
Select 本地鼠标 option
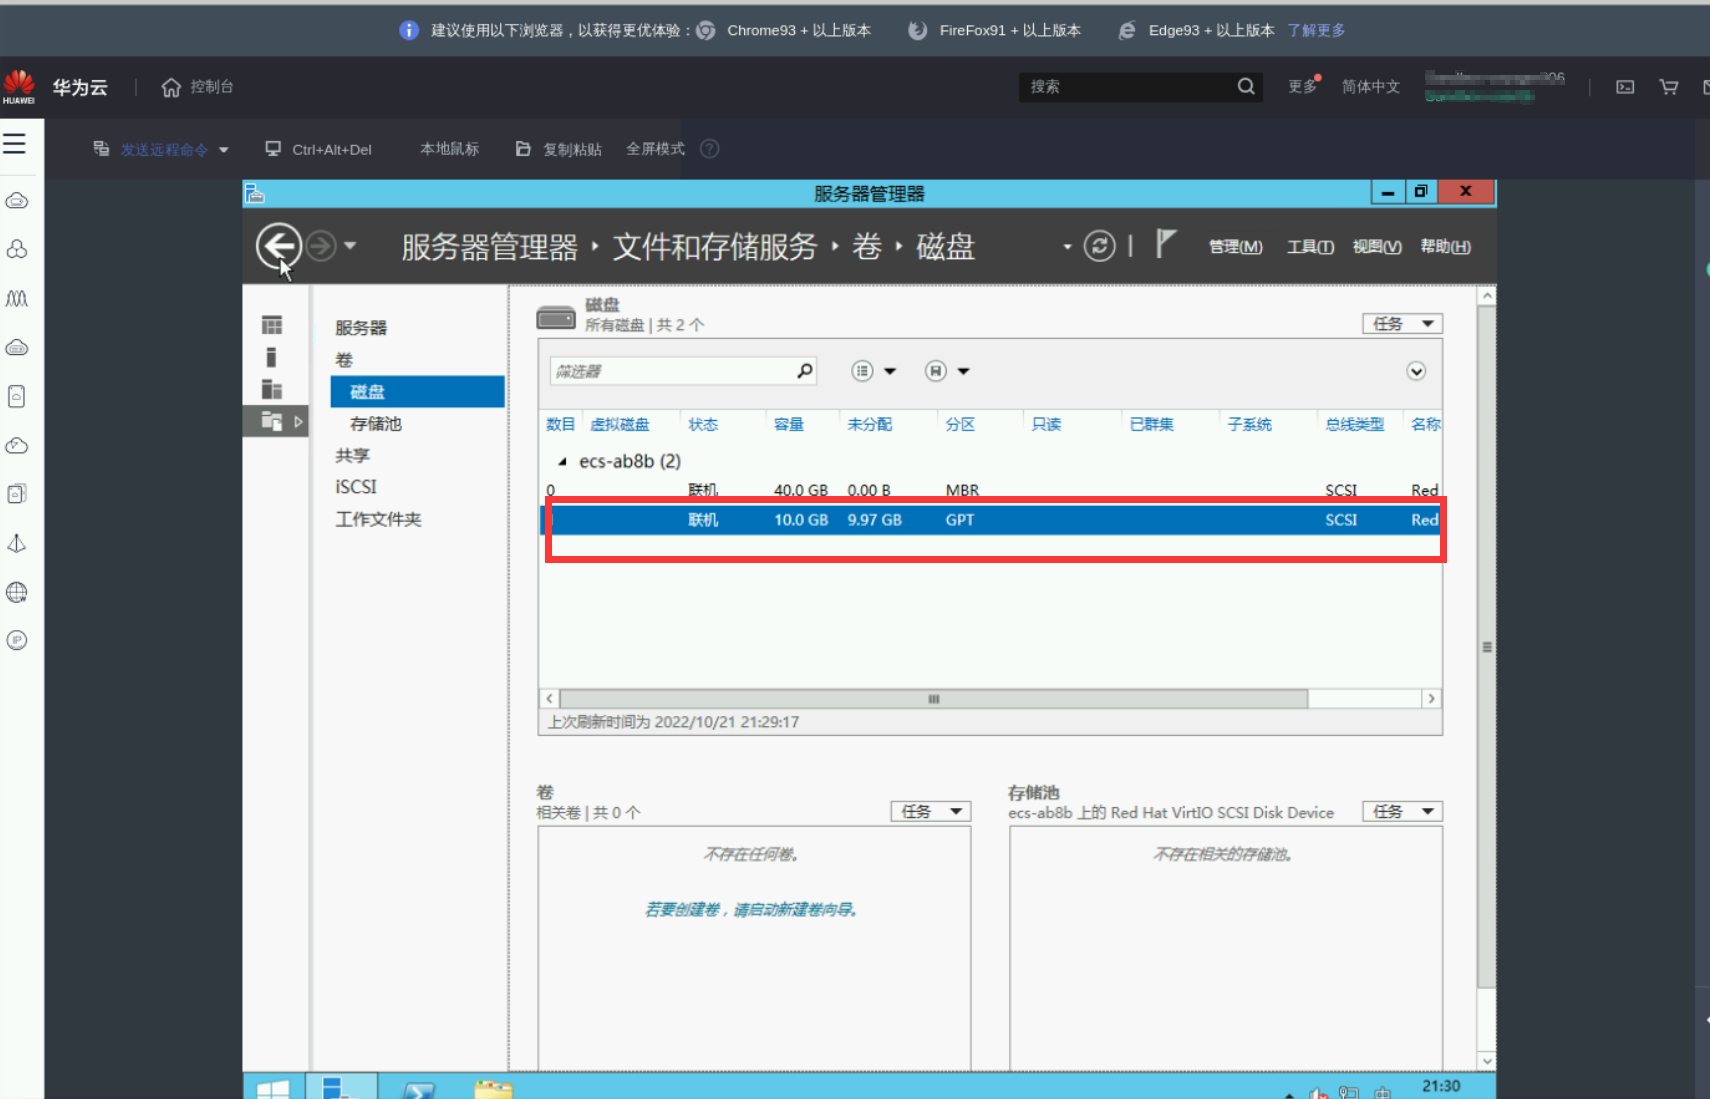[x=449, y=149]
